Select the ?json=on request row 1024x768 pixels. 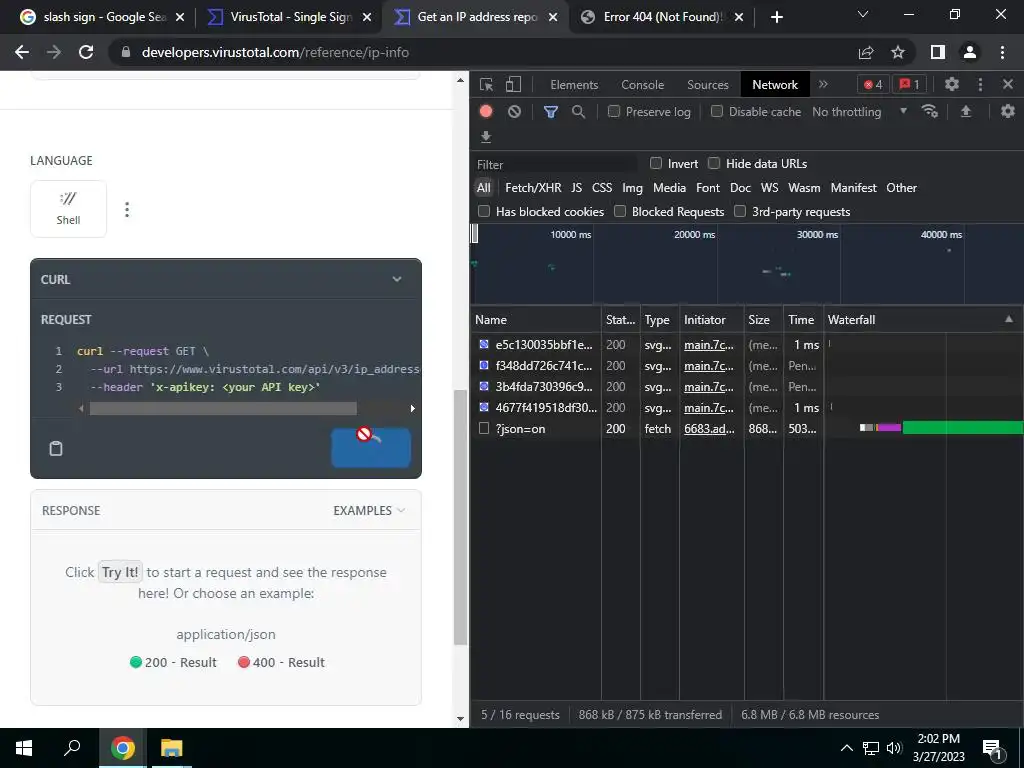(746, 429)
